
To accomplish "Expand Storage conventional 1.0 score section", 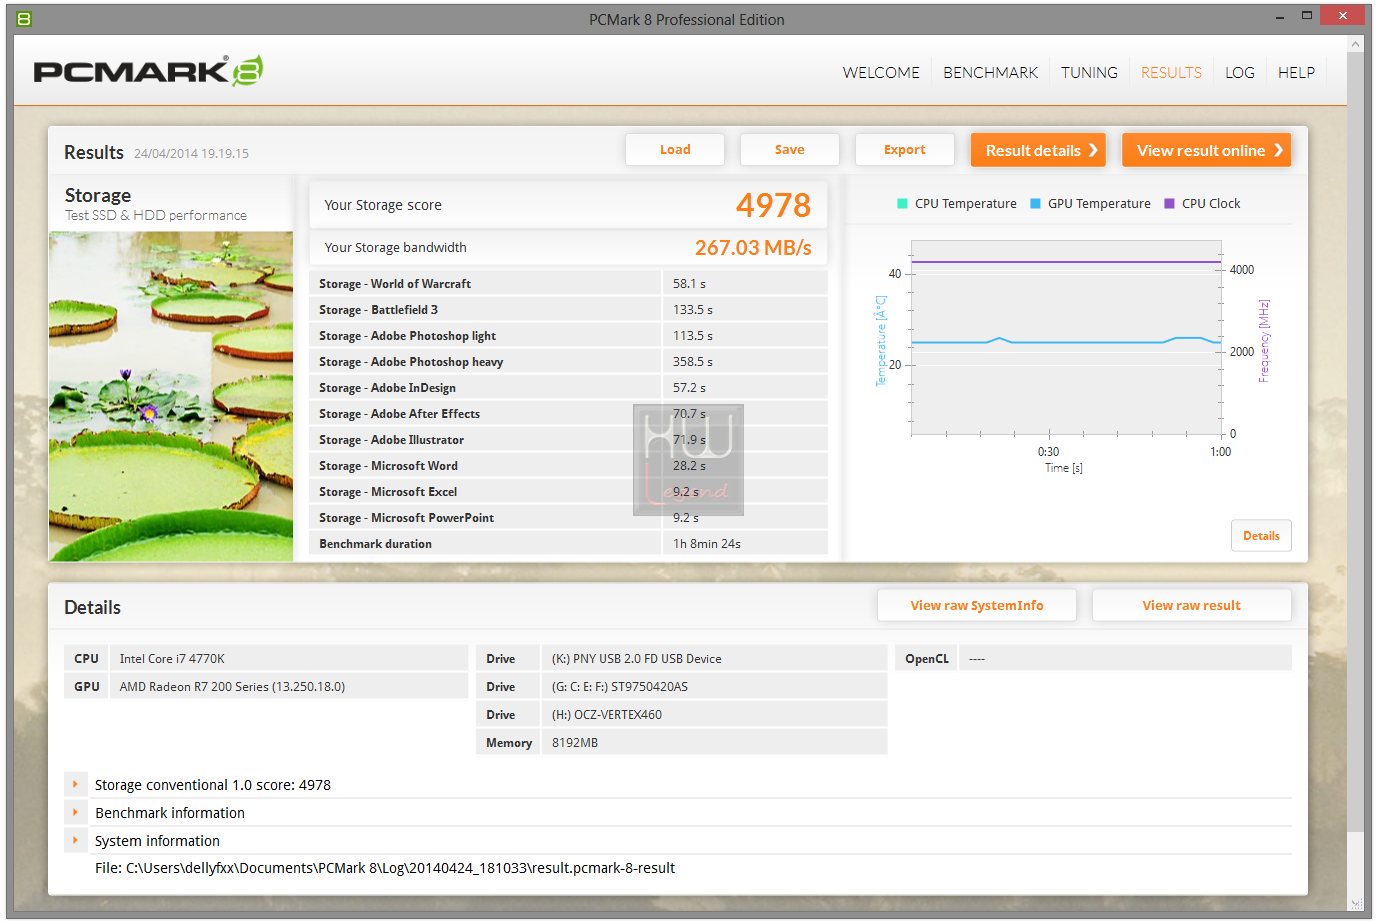I will (76, 785).
